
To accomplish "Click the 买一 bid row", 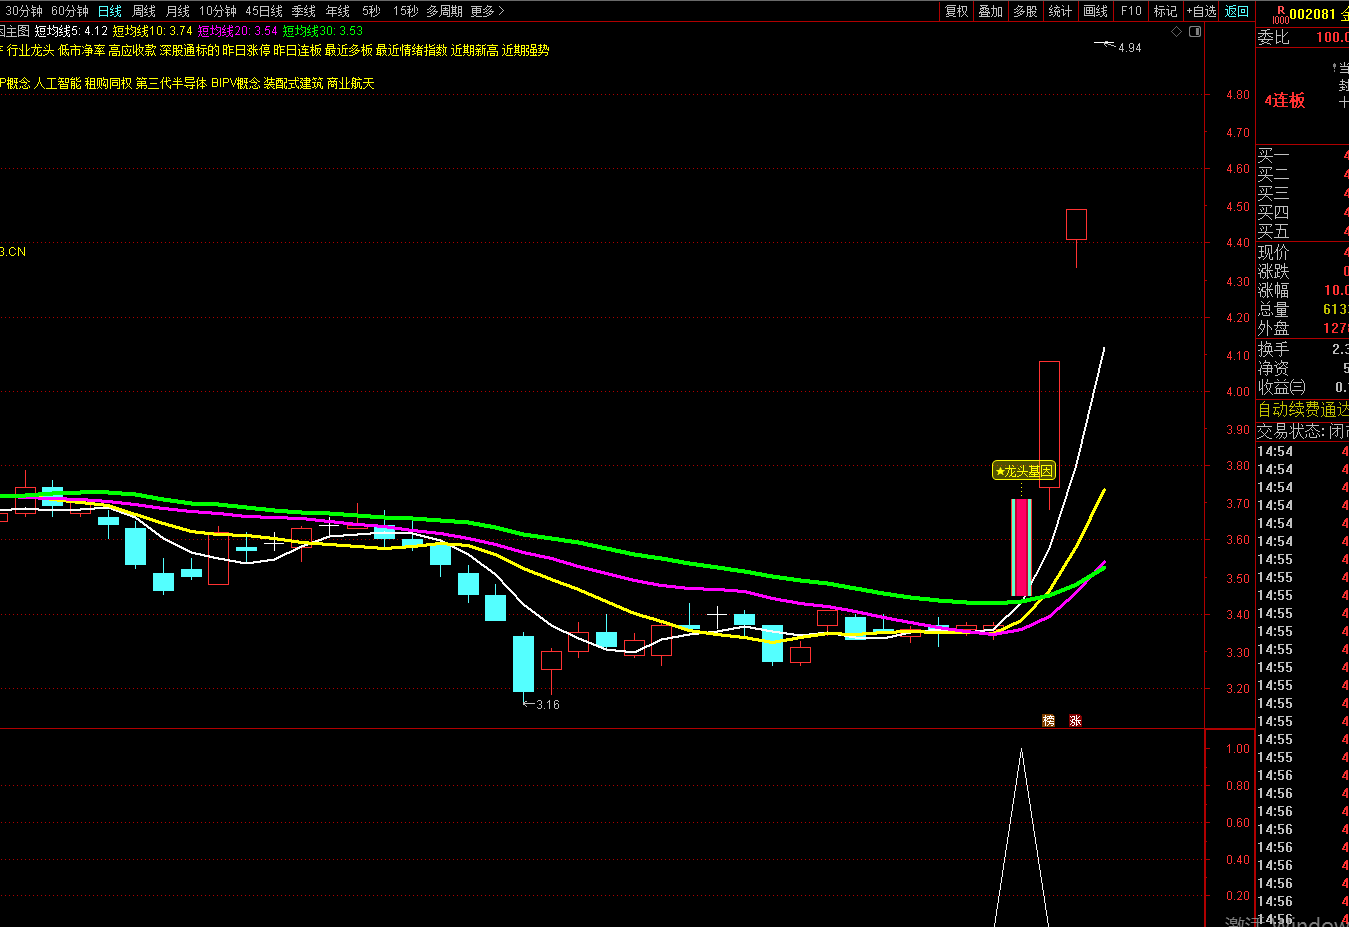I will tap(1302, 156).
